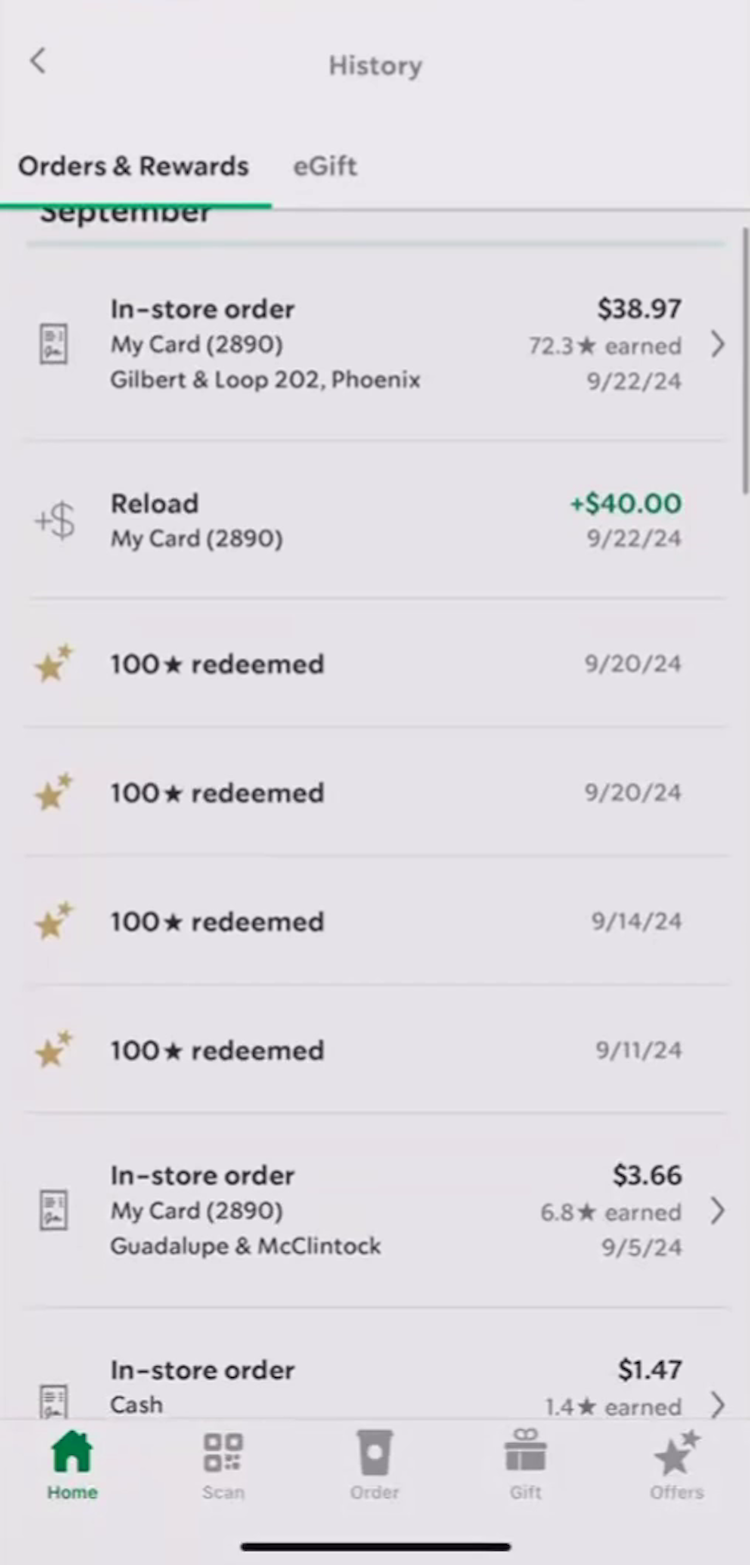Open the Offers star icon
The height and width of the screenshot is (1565, 750).
[677, 1453]
